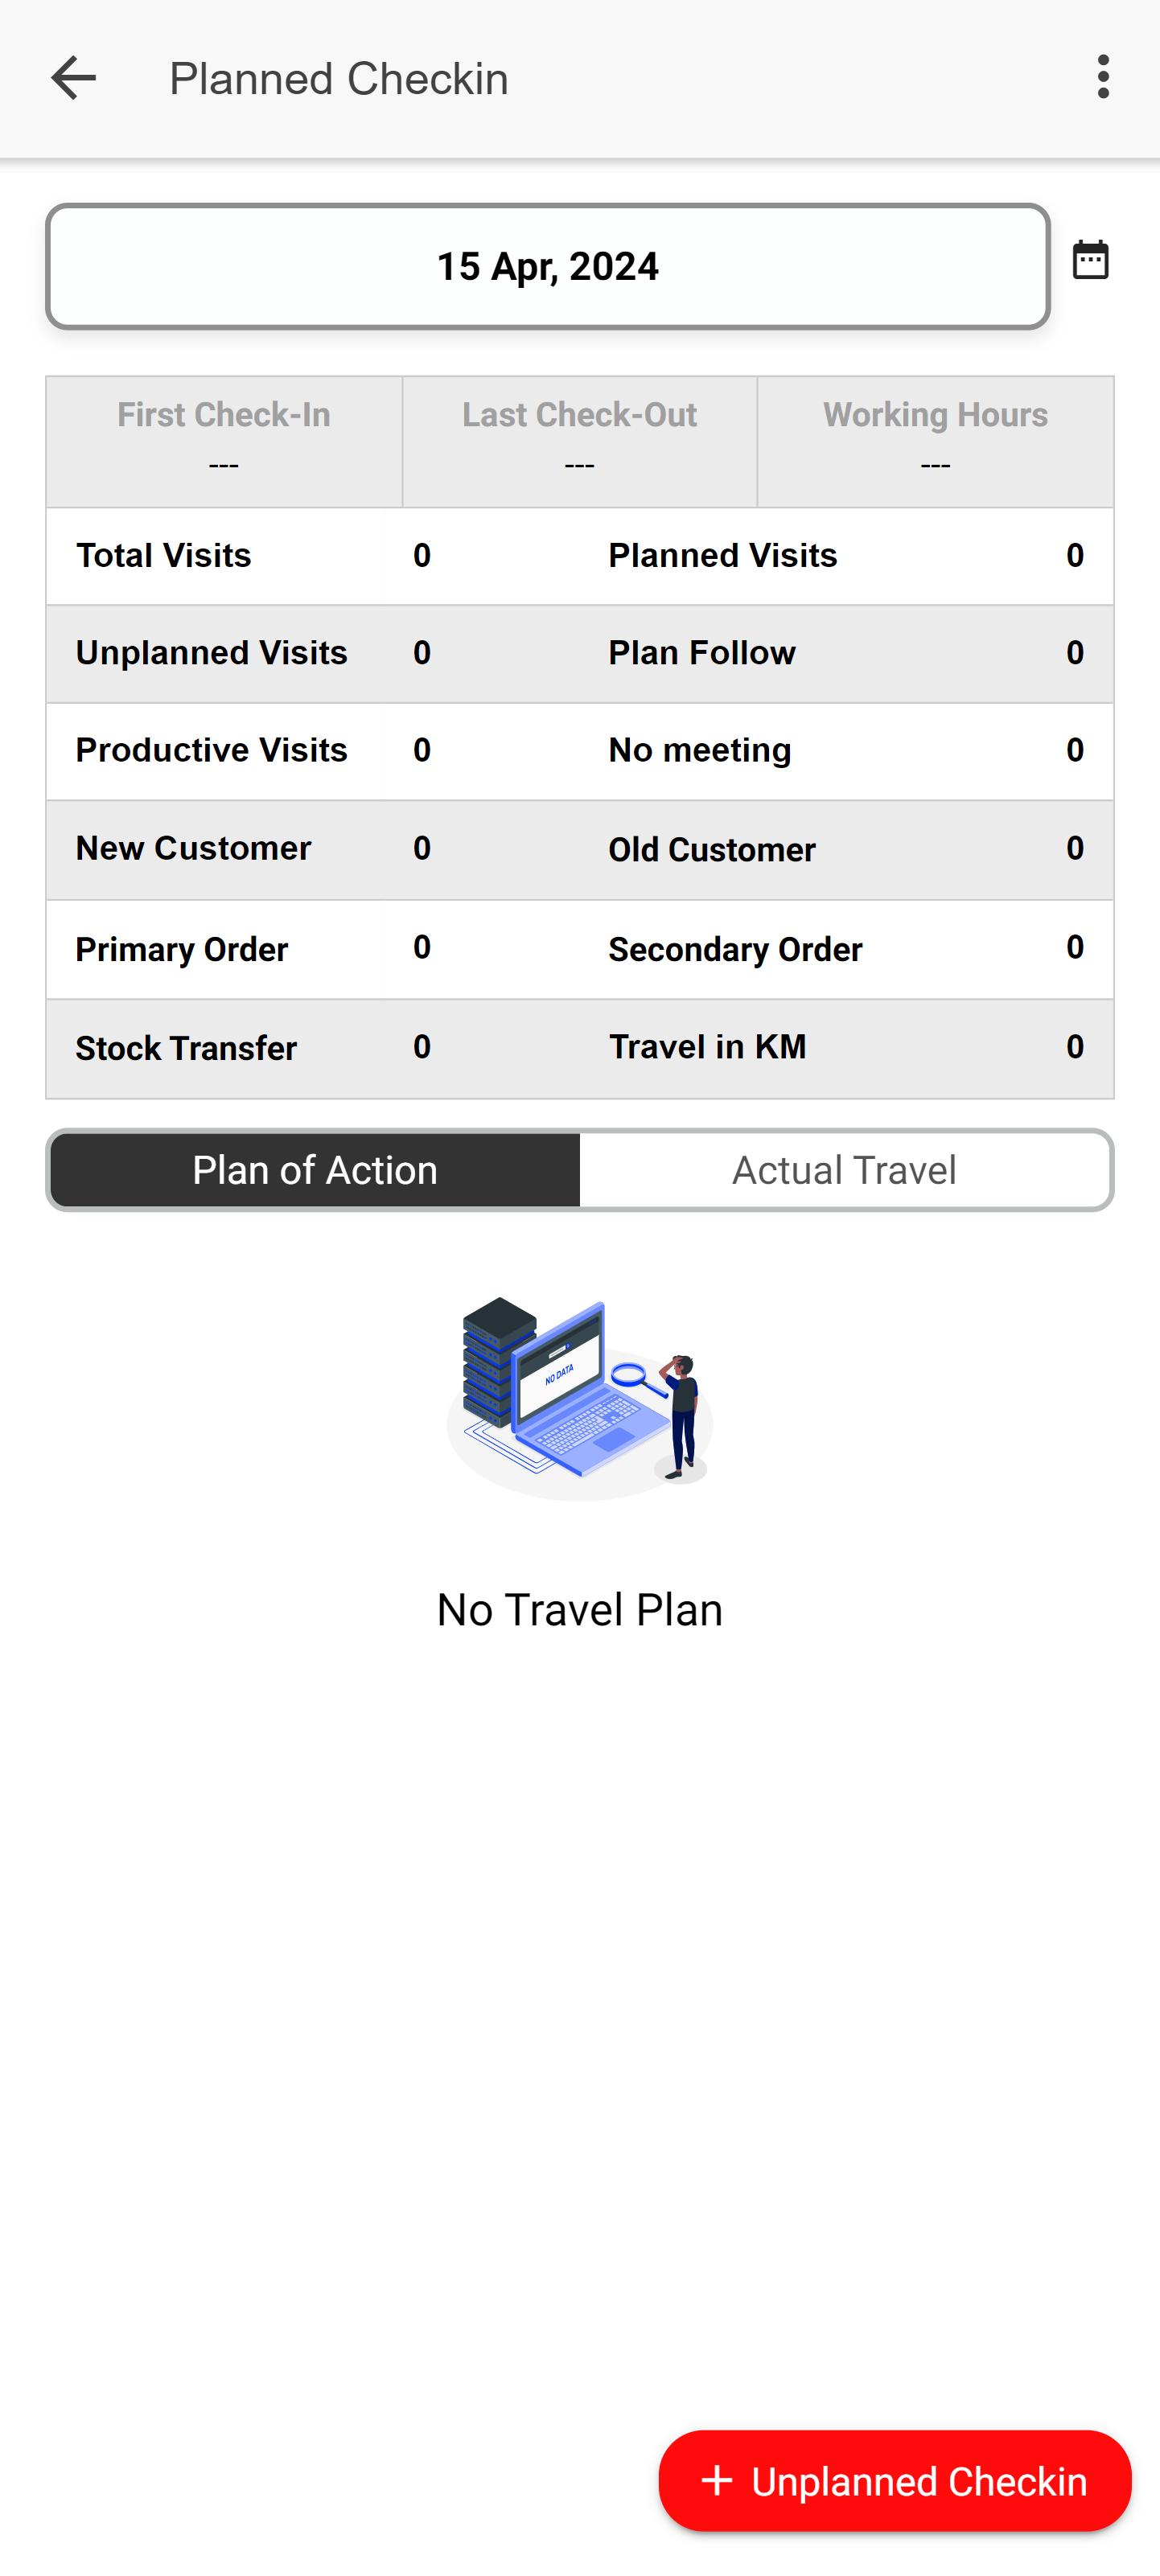Tap the Secondary Order label
This screenshot has height=2576, width=1160.
click(x=735, y=949)
